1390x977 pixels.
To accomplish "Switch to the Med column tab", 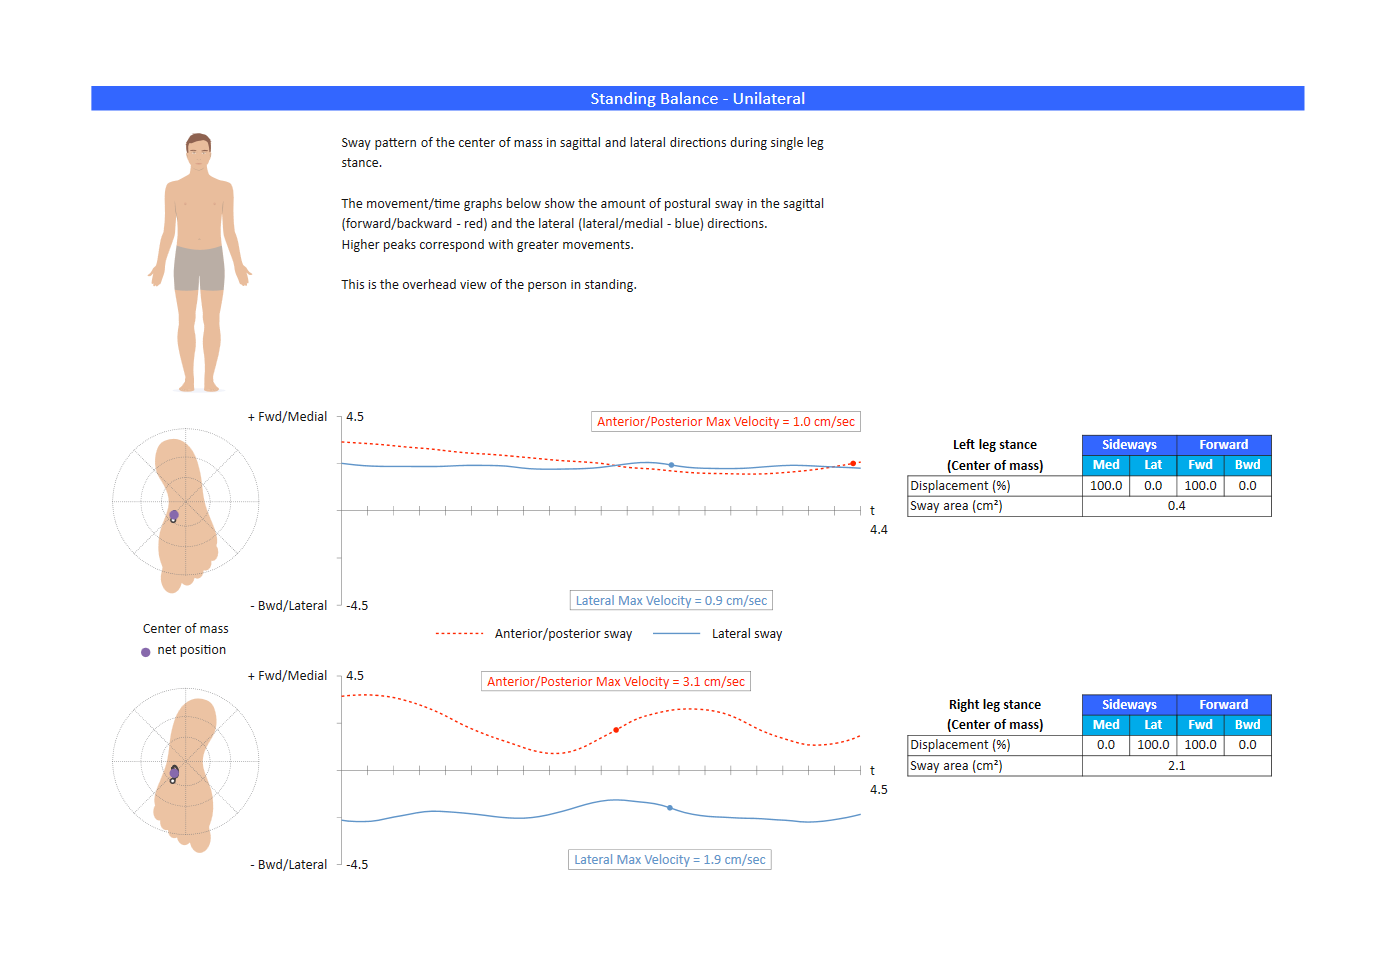I will pos(1105,465).
